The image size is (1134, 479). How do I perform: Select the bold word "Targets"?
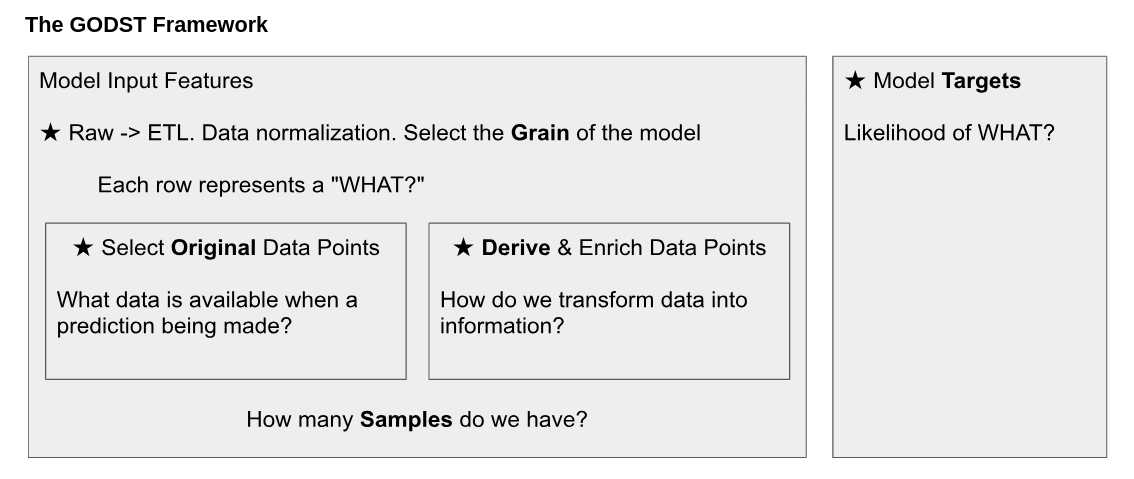pyautogui.click(x=981, y=81)
